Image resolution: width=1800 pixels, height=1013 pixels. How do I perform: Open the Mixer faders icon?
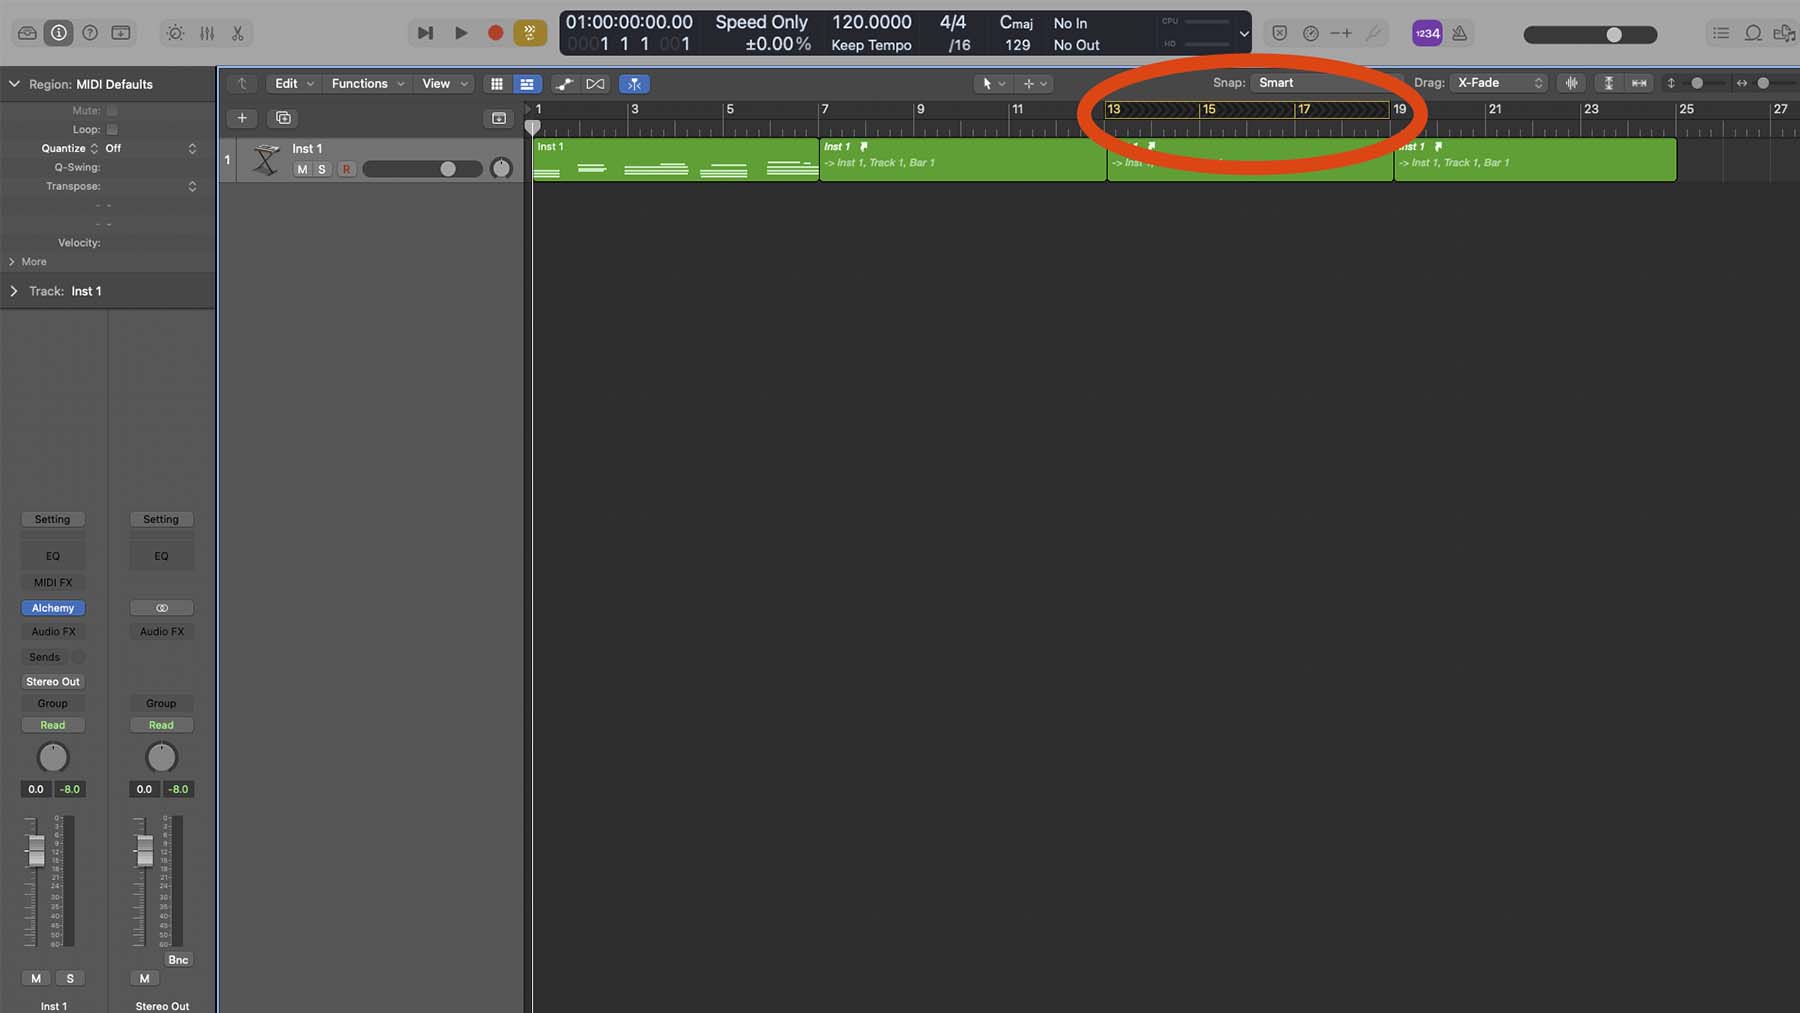coord(207,33)
